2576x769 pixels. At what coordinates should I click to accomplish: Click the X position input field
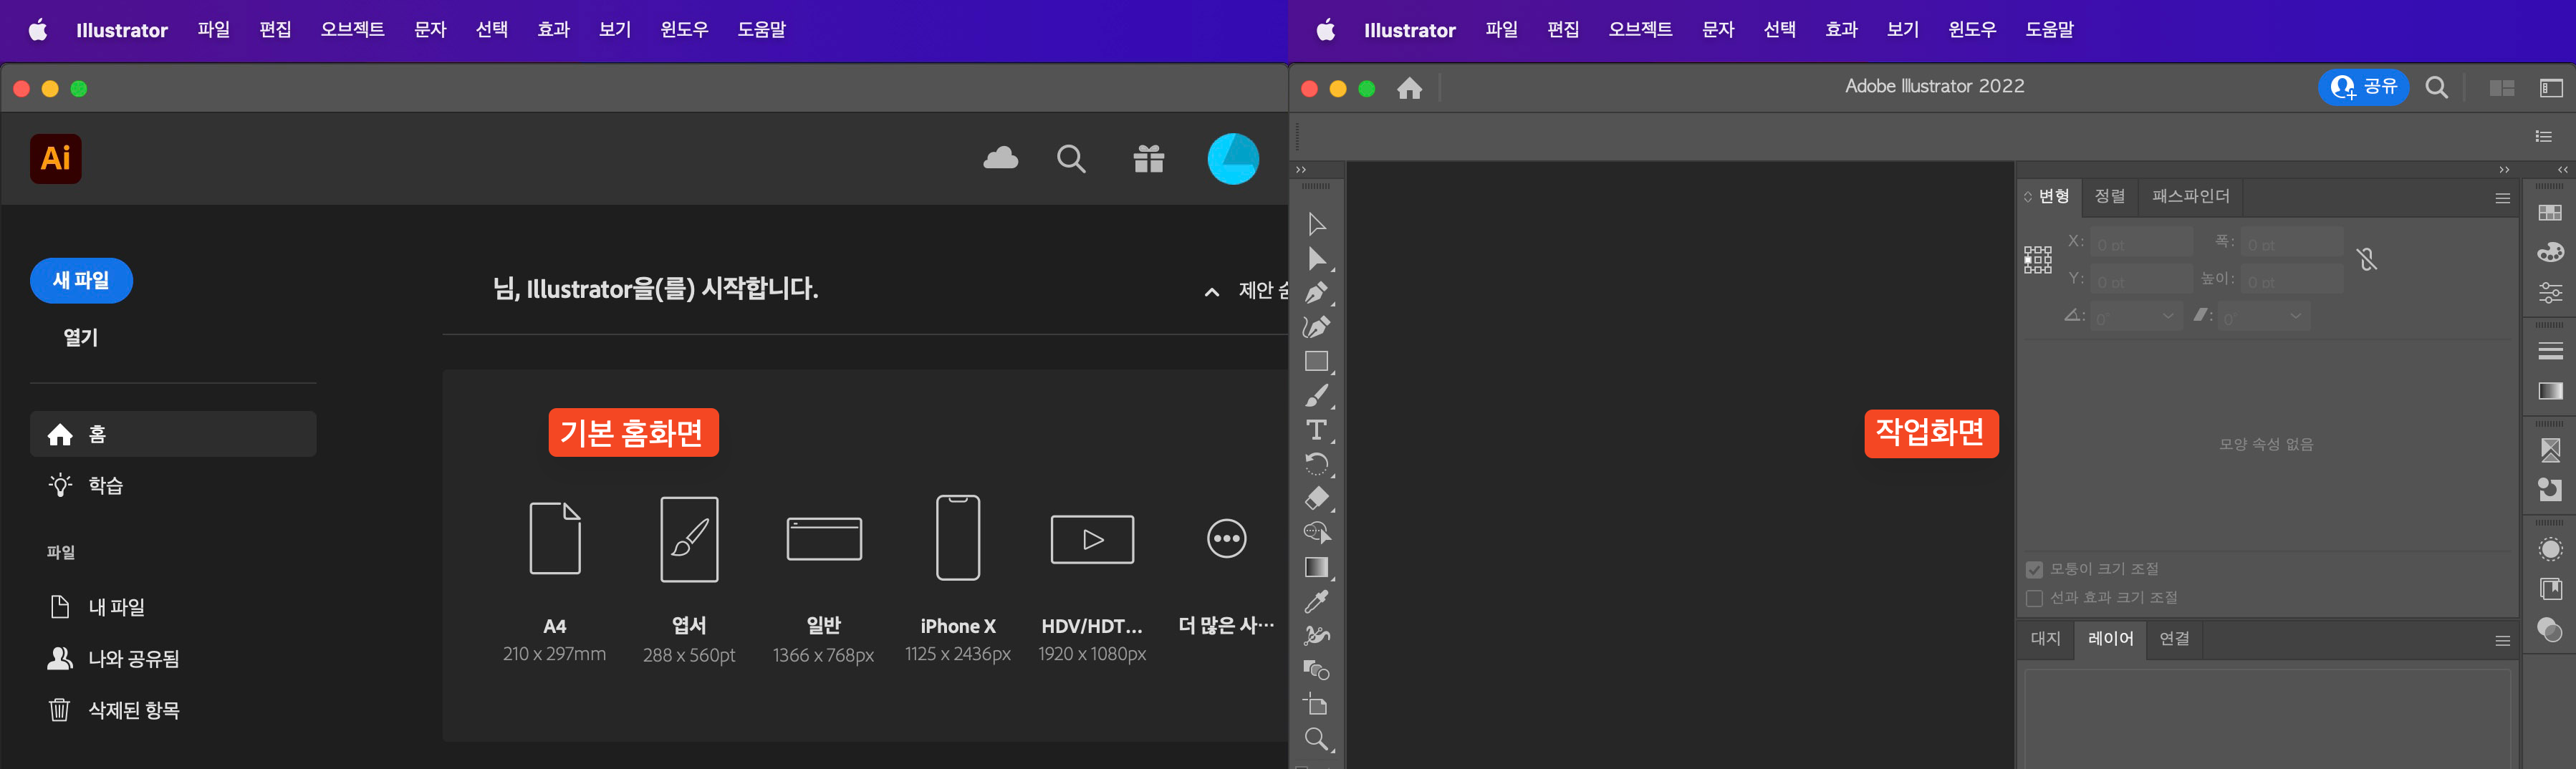tap(2141, 243)
